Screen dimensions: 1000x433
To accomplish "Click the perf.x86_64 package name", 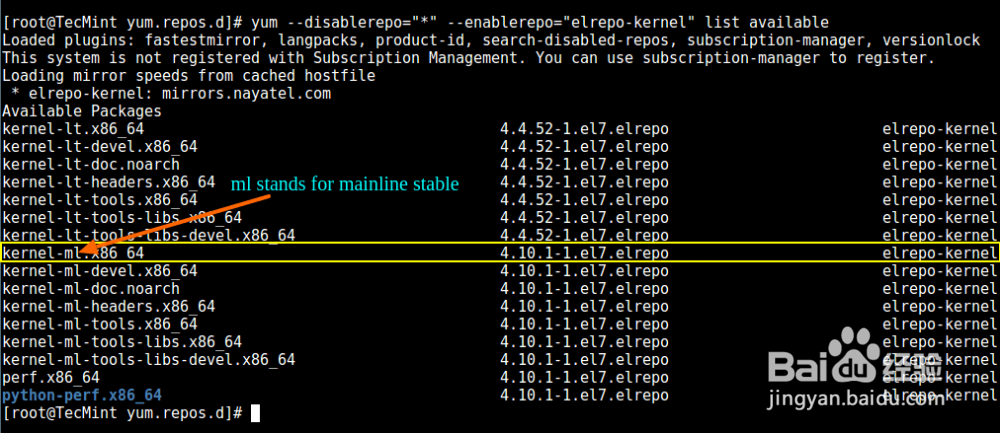I will coord(51,378).
